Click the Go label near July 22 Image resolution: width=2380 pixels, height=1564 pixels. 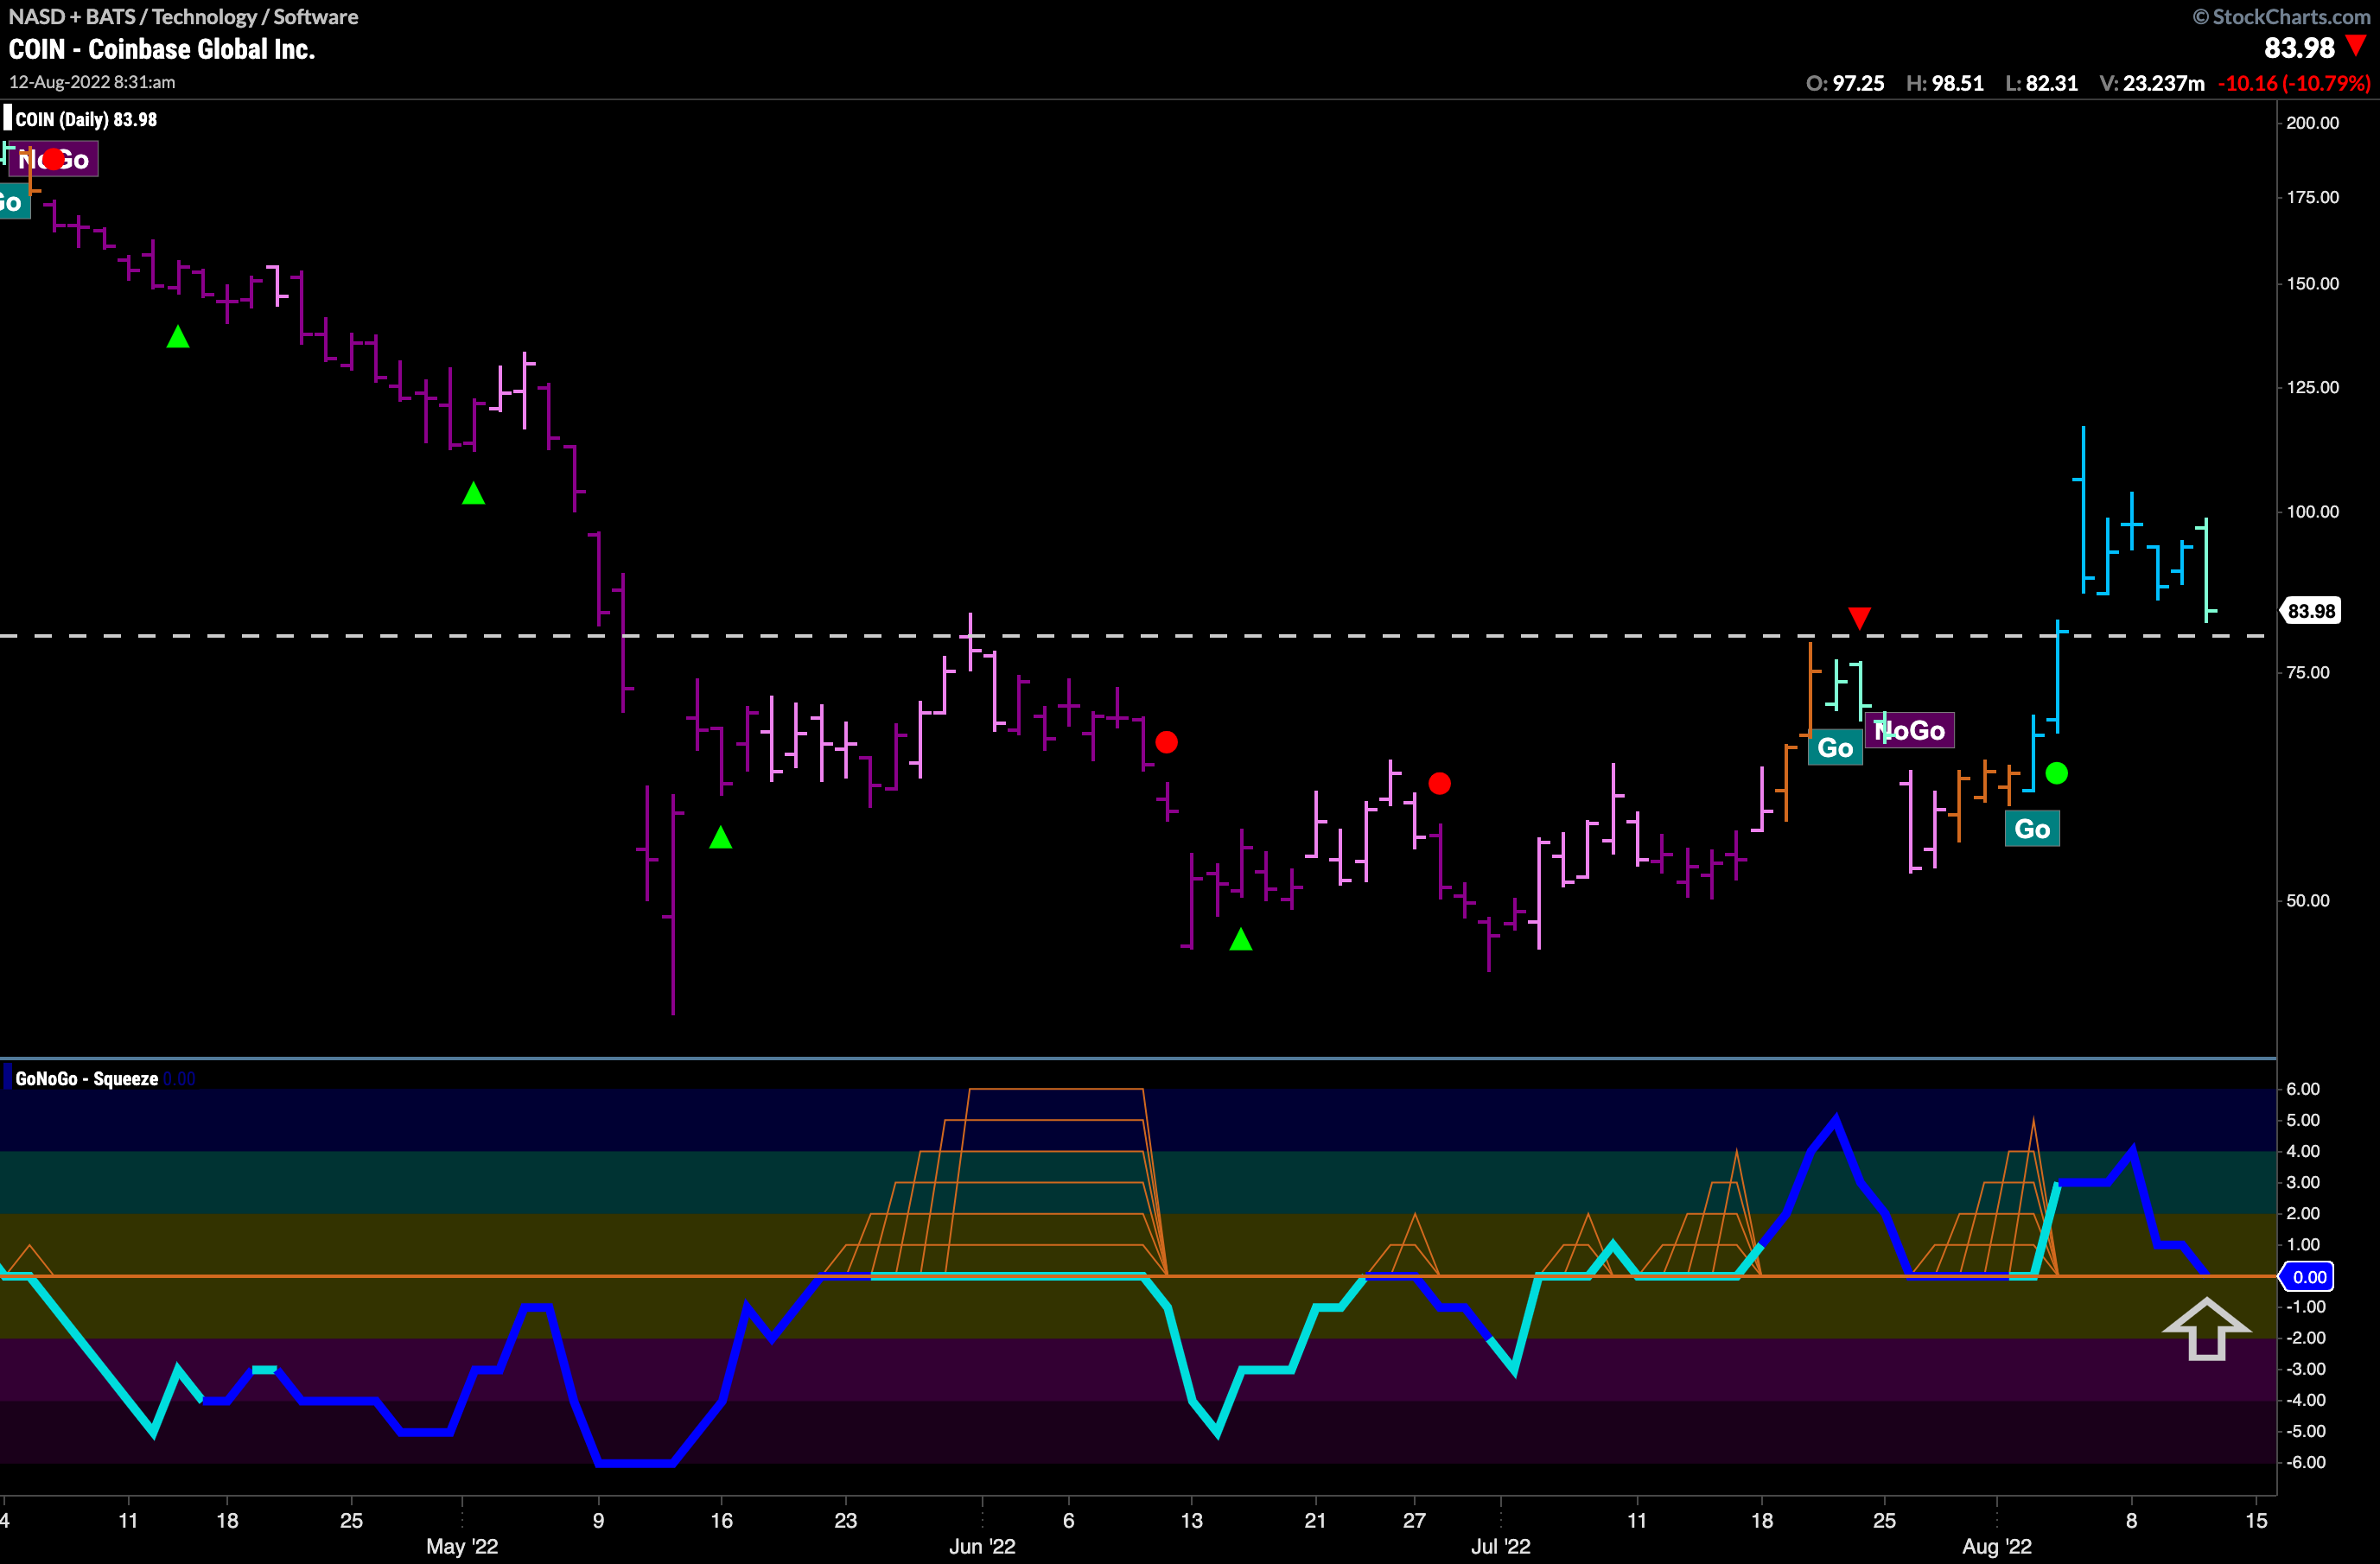point(1835,748)
